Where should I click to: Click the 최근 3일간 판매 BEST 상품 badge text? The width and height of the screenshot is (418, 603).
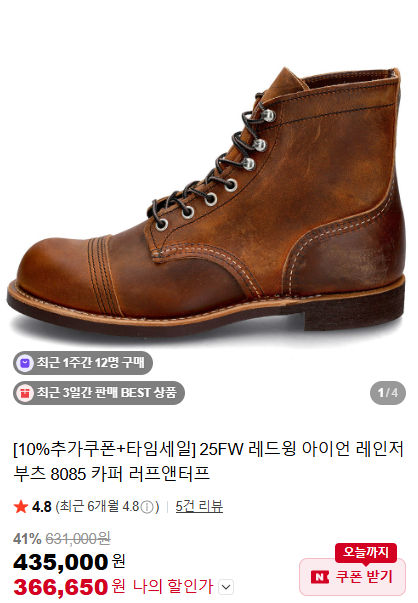[x=107, y=393]
